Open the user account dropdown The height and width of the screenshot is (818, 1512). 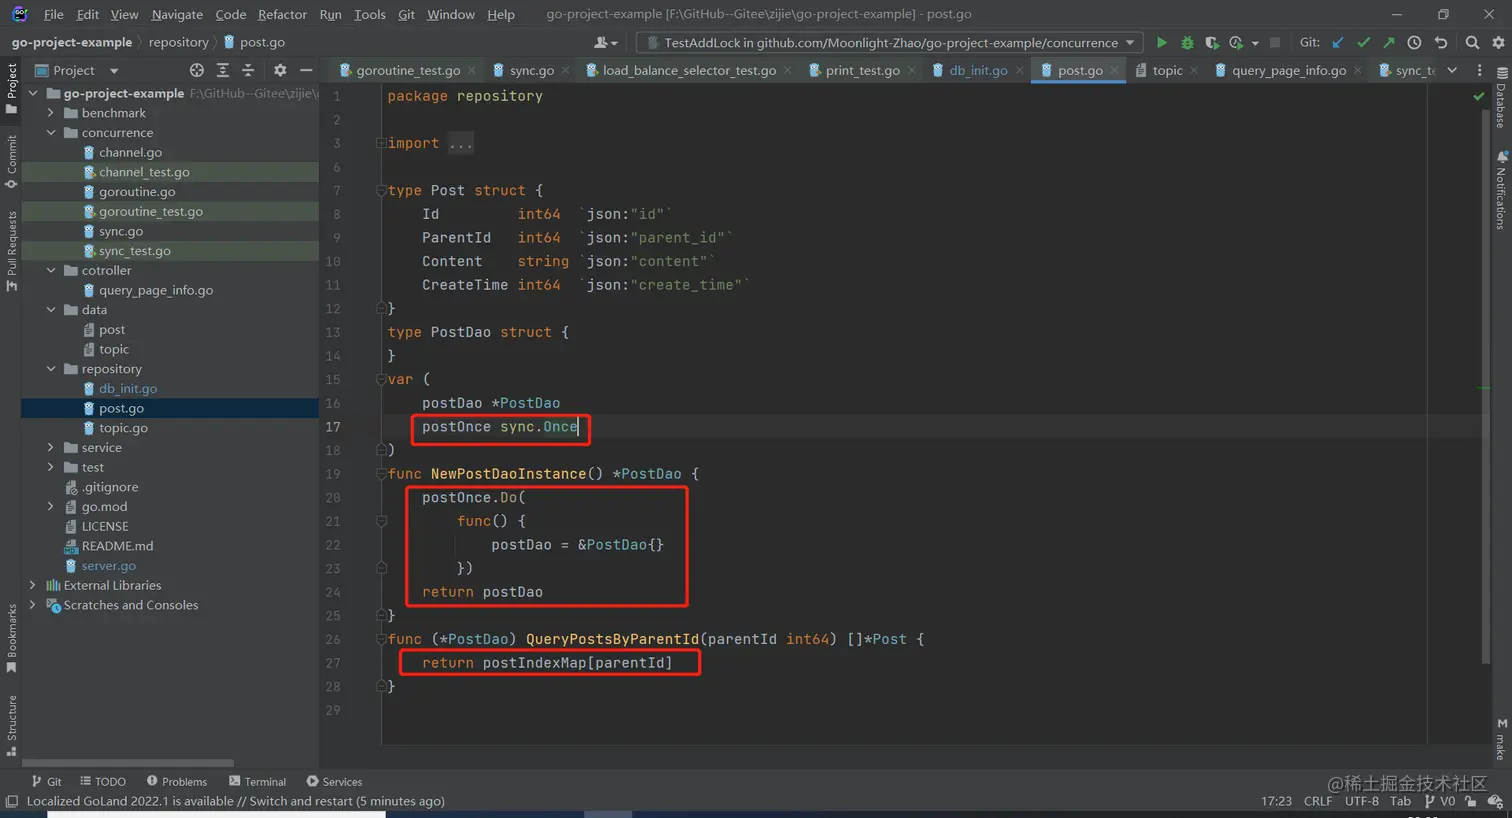(x=605, y=43)
